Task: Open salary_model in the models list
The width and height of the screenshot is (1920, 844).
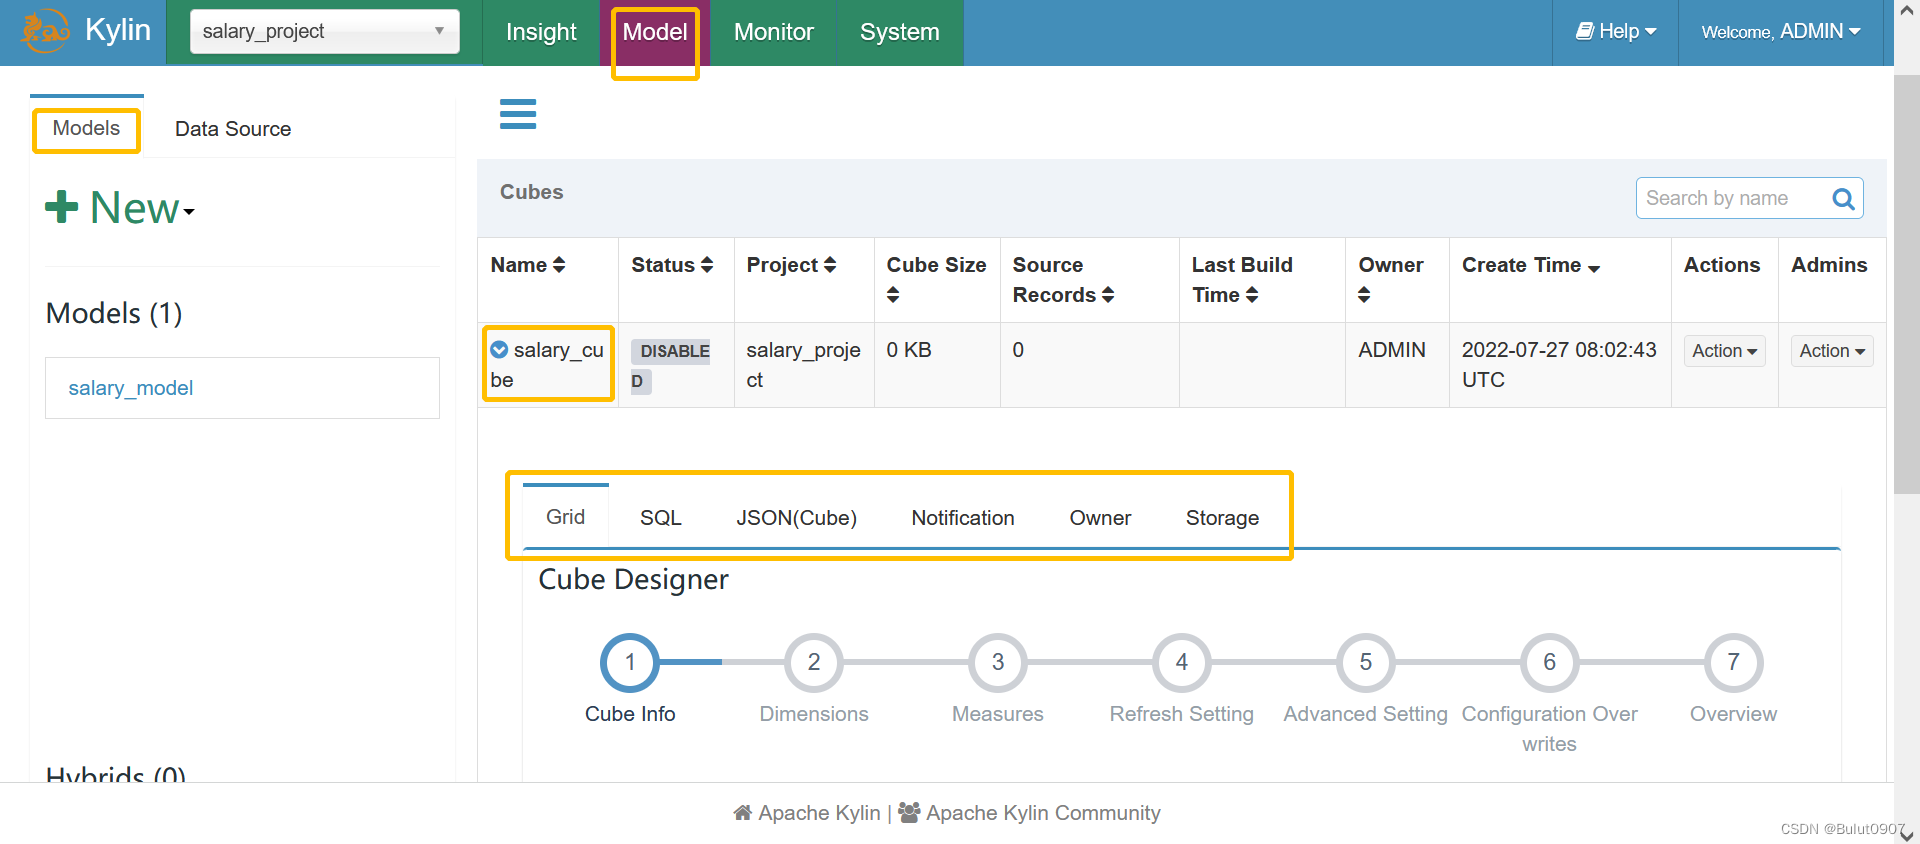Action: coord(130,388)
